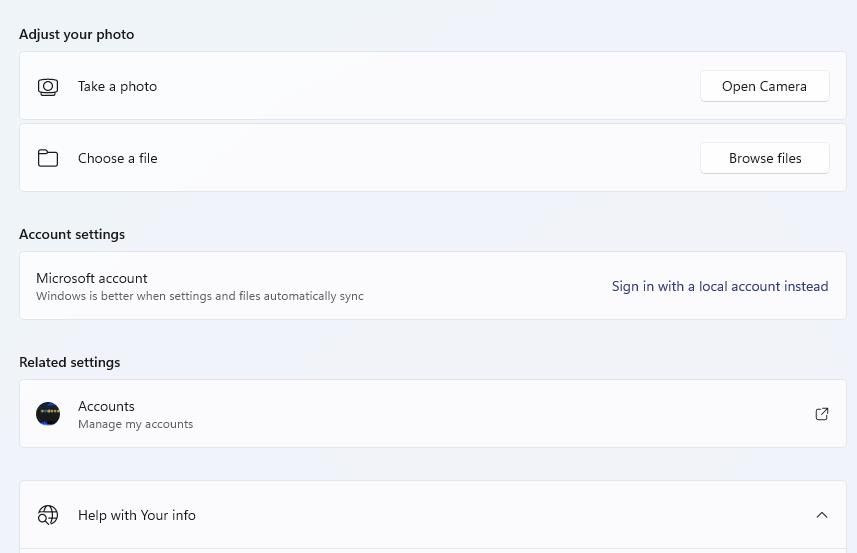
Task: Click the Choose a file label
Action: 117,158
